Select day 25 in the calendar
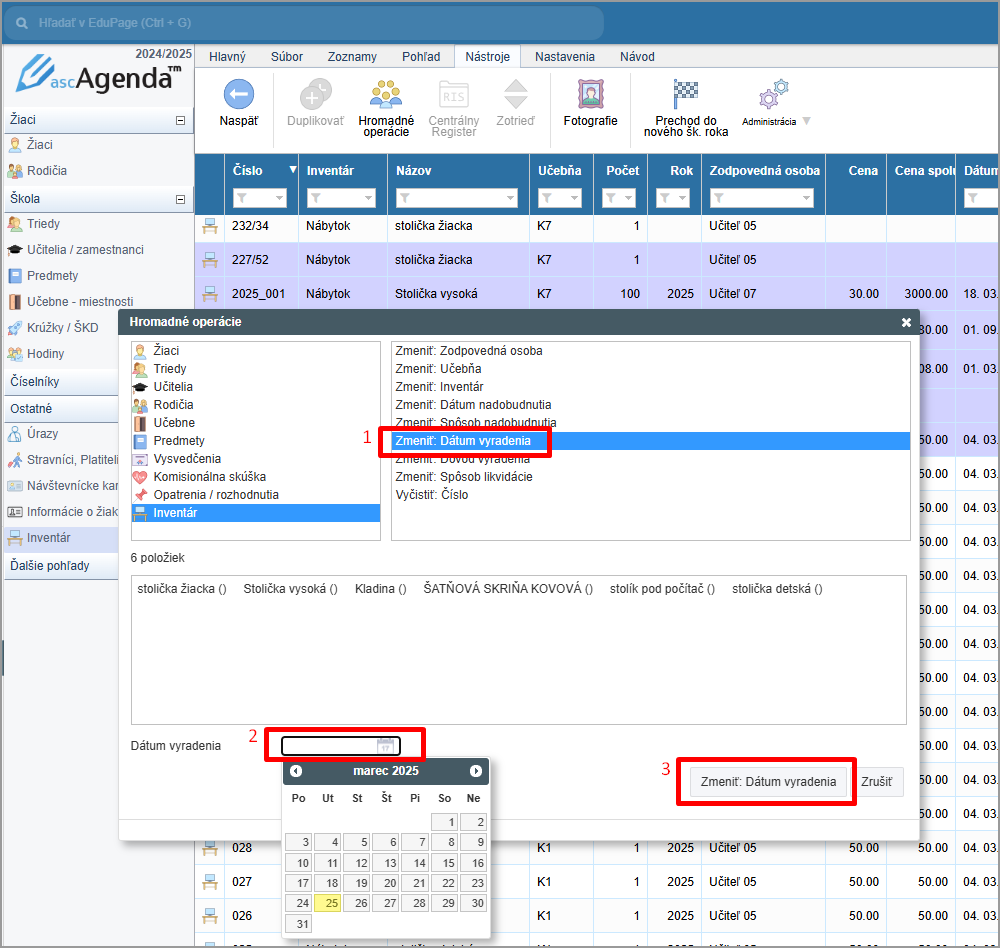1000x948 pixels. click(327, 903)
